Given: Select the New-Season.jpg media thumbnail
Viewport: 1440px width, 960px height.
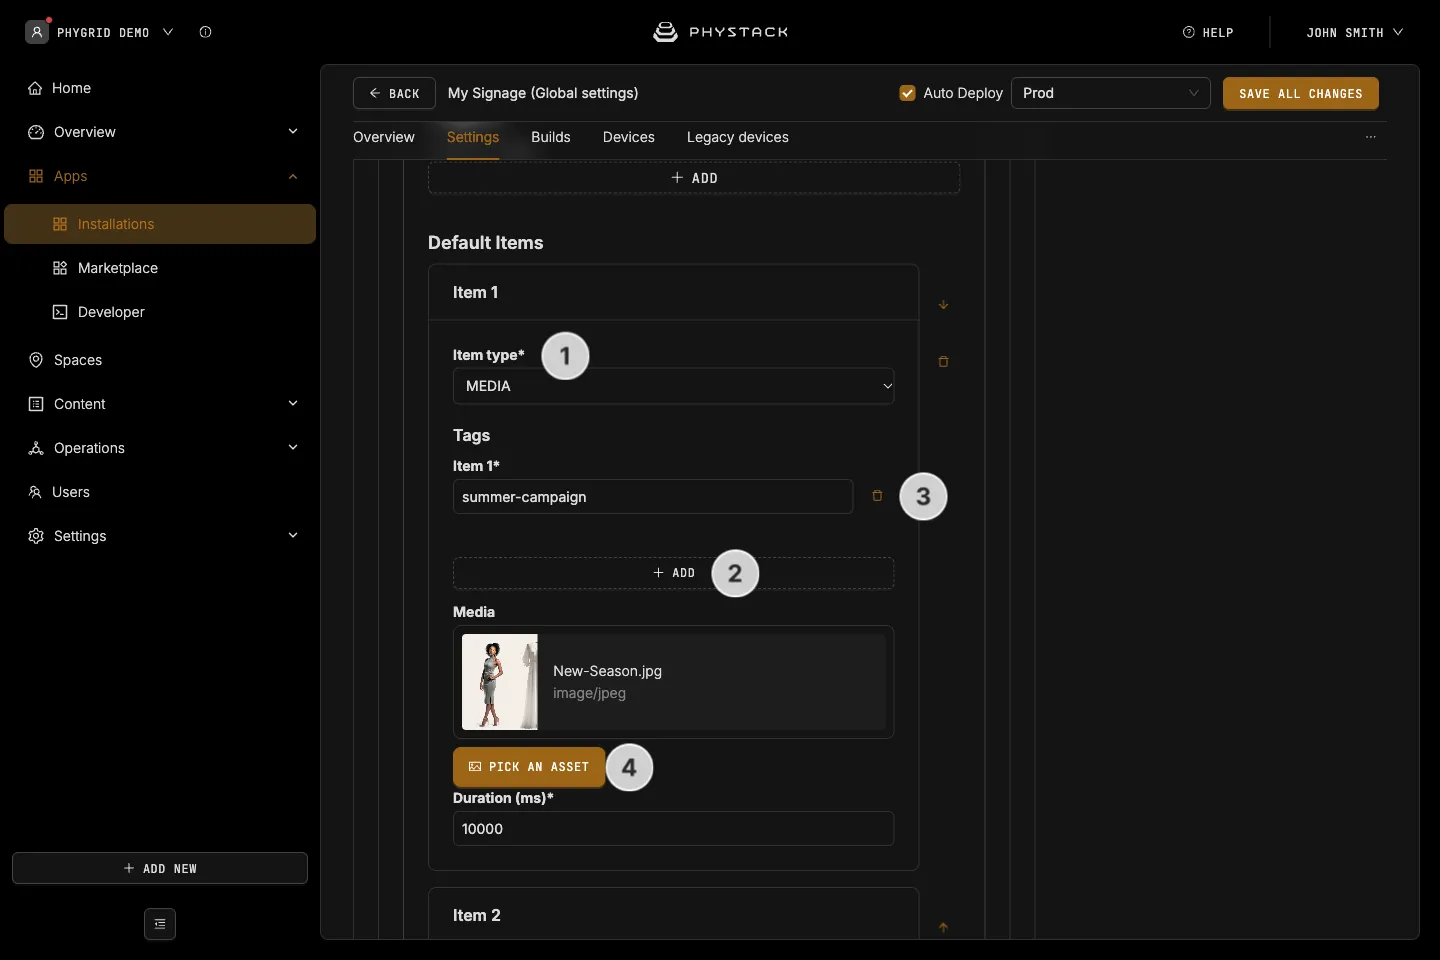Looking at the screenshot, I should [500, 682].
